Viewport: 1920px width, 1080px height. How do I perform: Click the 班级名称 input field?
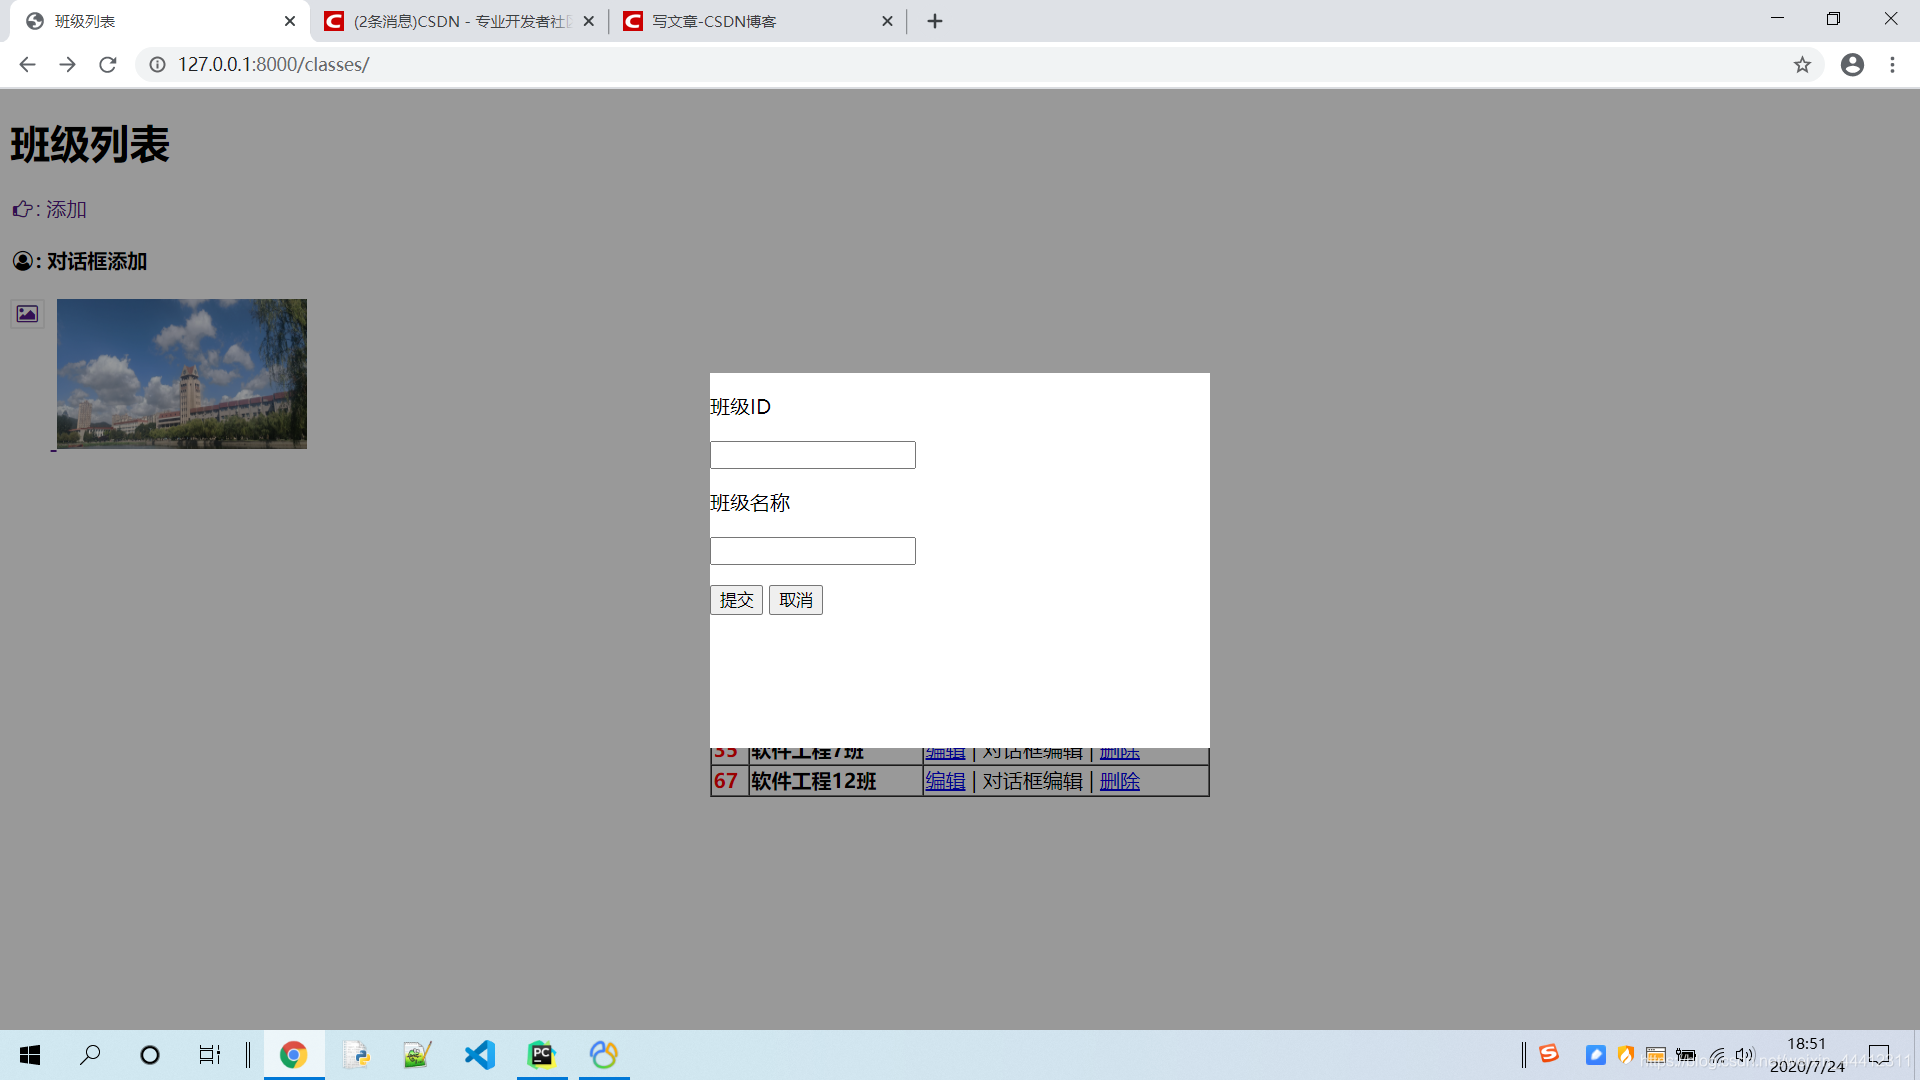point(812,551)
